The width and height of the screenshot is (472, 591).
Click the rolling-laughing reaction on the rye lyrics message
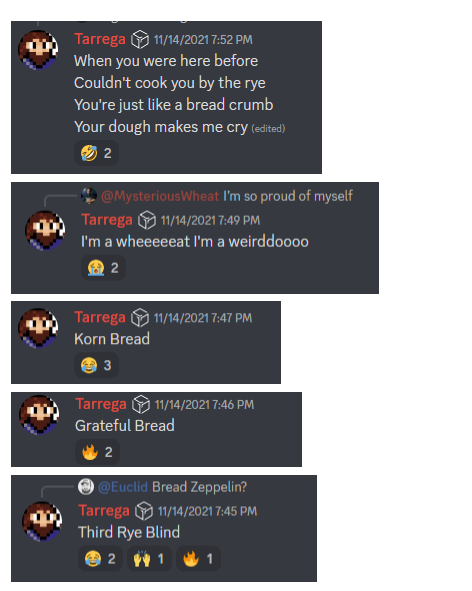(97, 153)
